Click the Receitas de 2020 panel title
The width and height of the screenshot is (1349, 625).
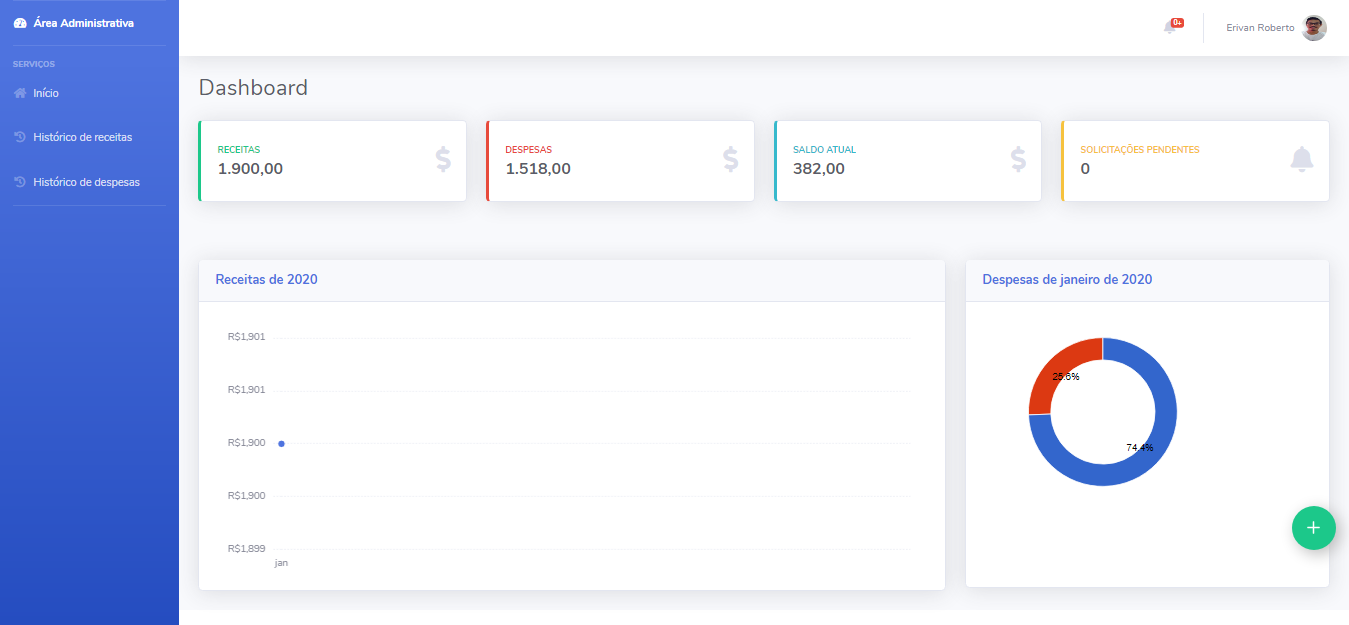266,279
